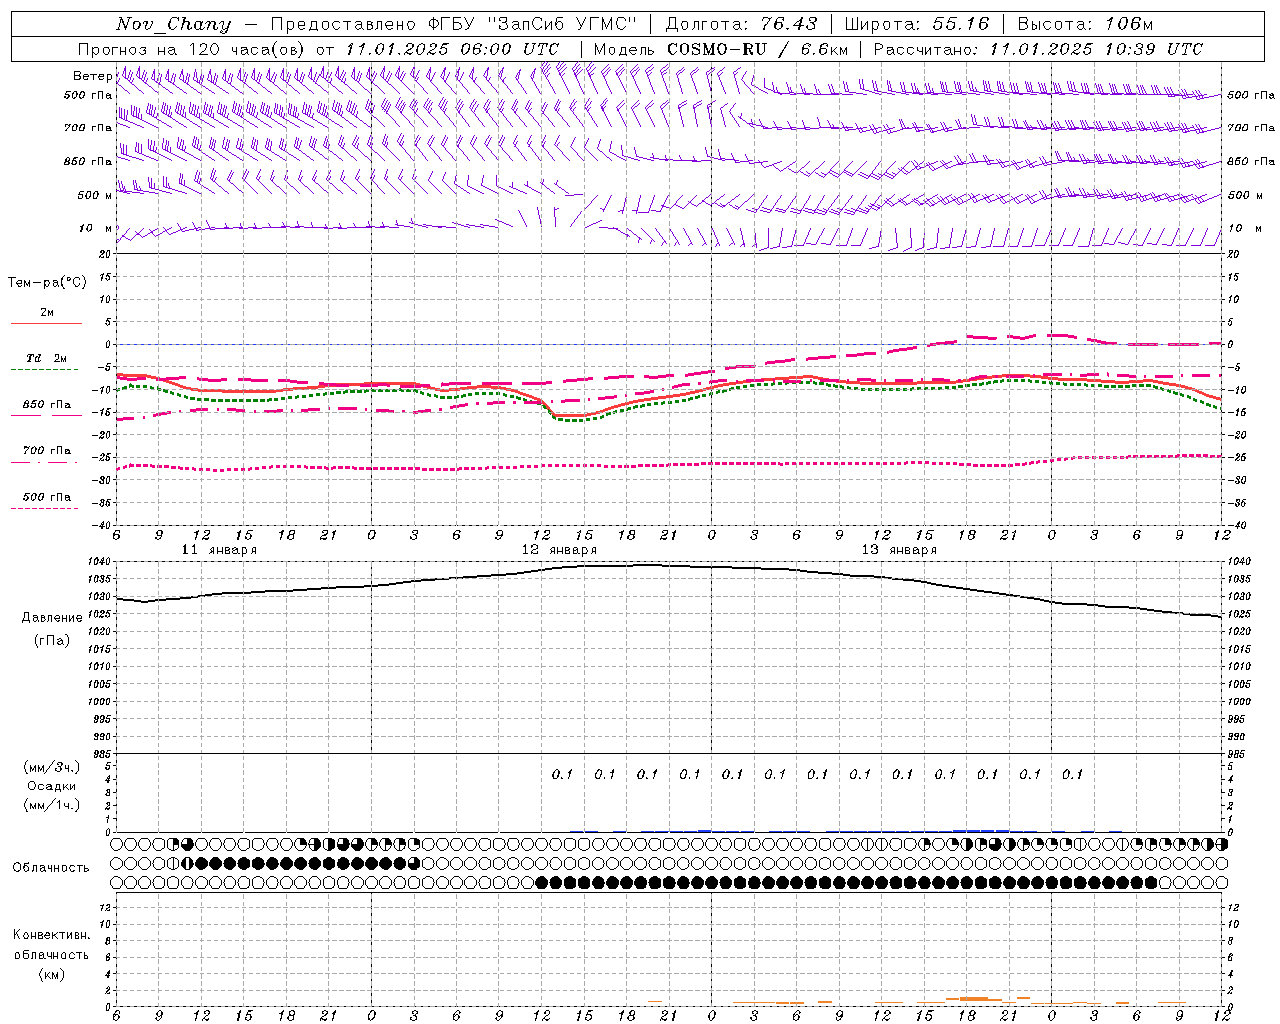The width and height of the screenshot is (1280, 1024).
Task: Click the "10 м" wind level label on the left
Action: [x=95, y=228]
